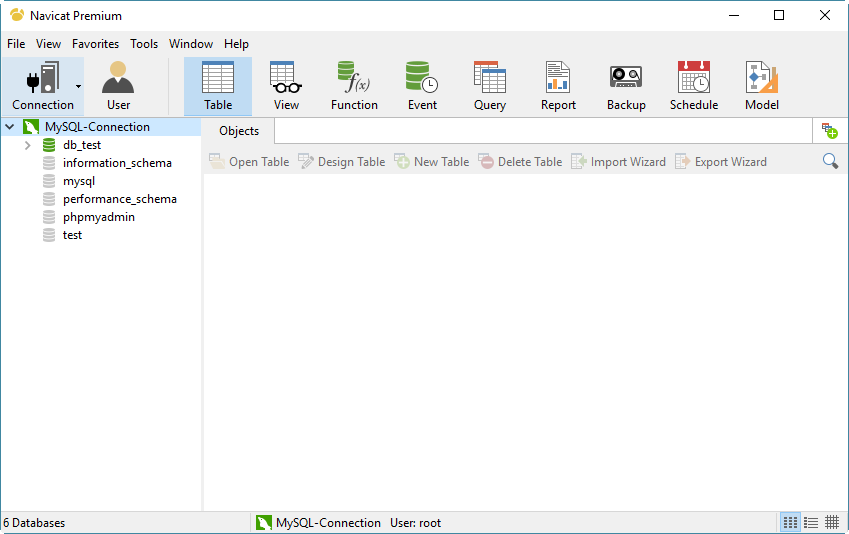This screenshot has width=849, height=534.
Task: Select the db_test database
Action: pyautogui.click(x=82, y=145)
